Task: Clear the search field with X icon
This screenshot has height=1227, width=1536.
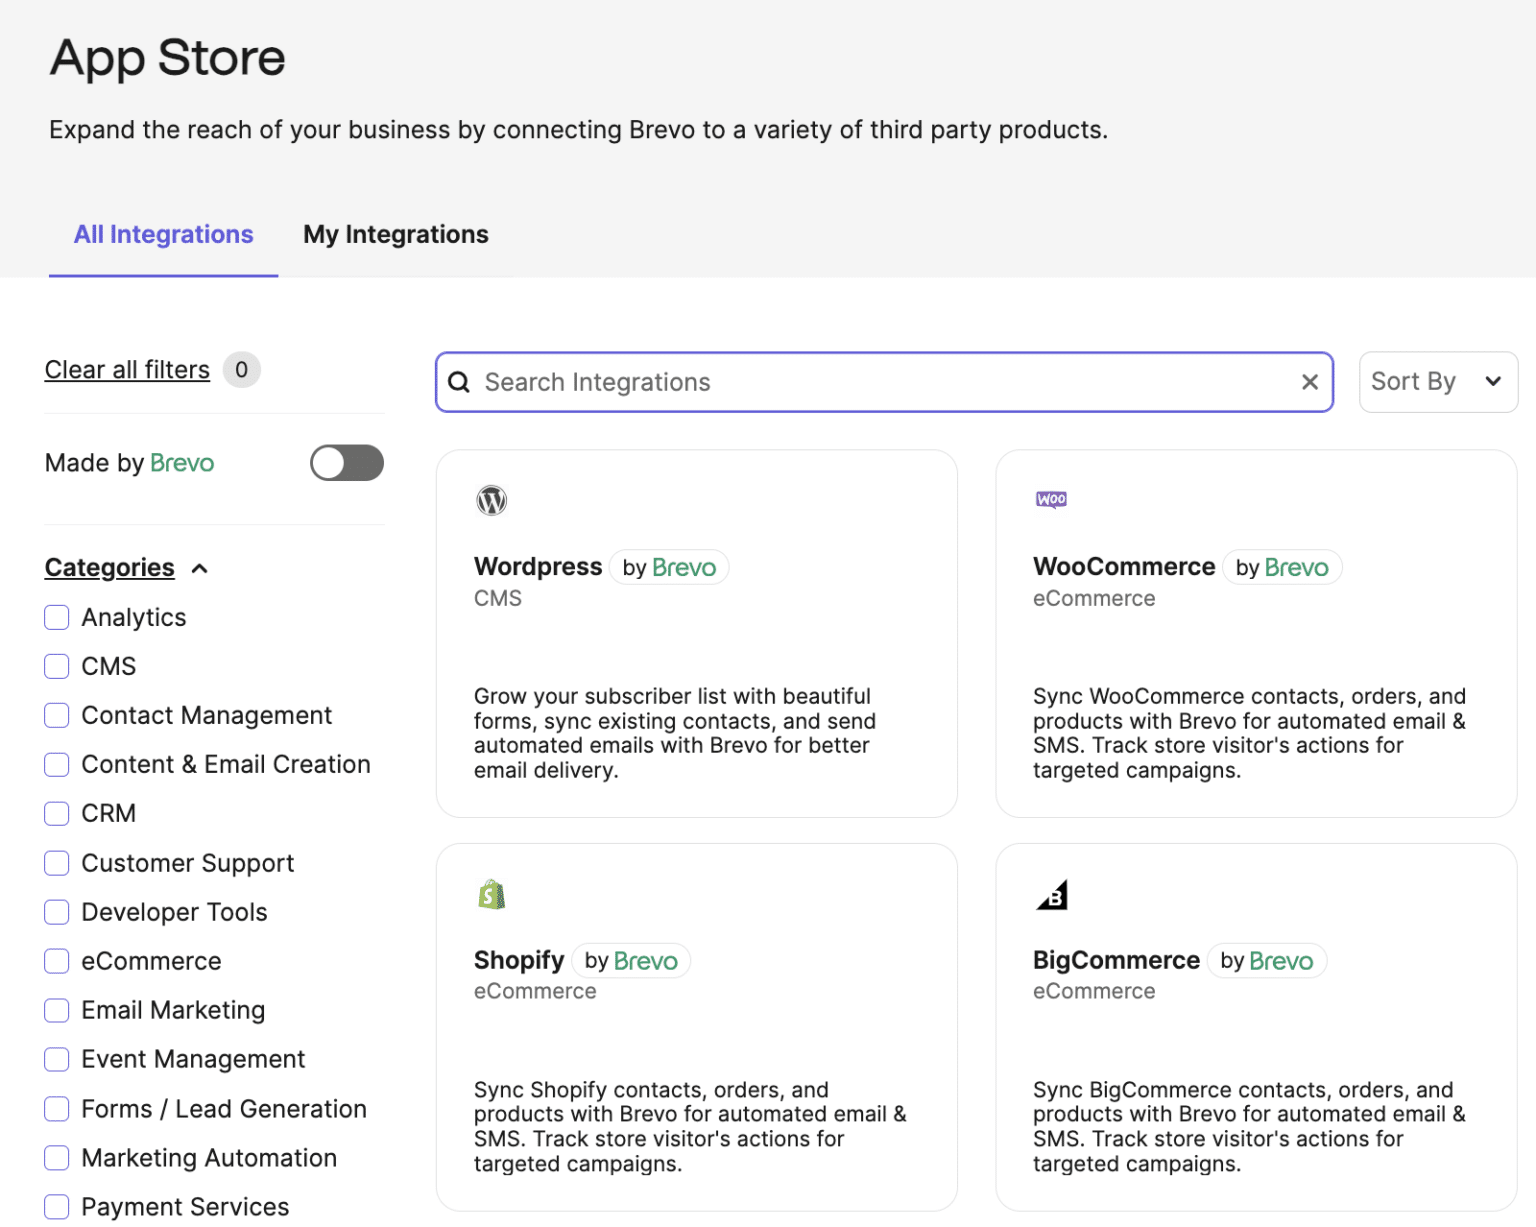Action: tap(1309, 382)
